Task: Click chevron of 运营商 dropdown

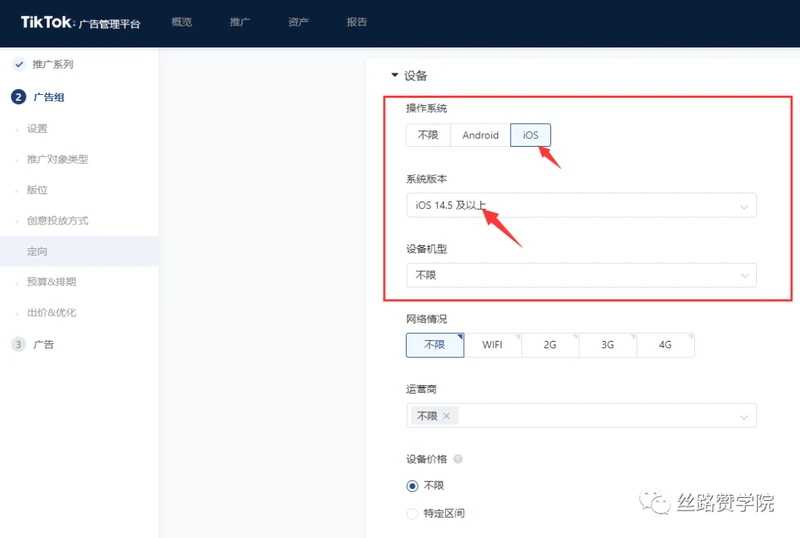Action: tap(744, 417)
